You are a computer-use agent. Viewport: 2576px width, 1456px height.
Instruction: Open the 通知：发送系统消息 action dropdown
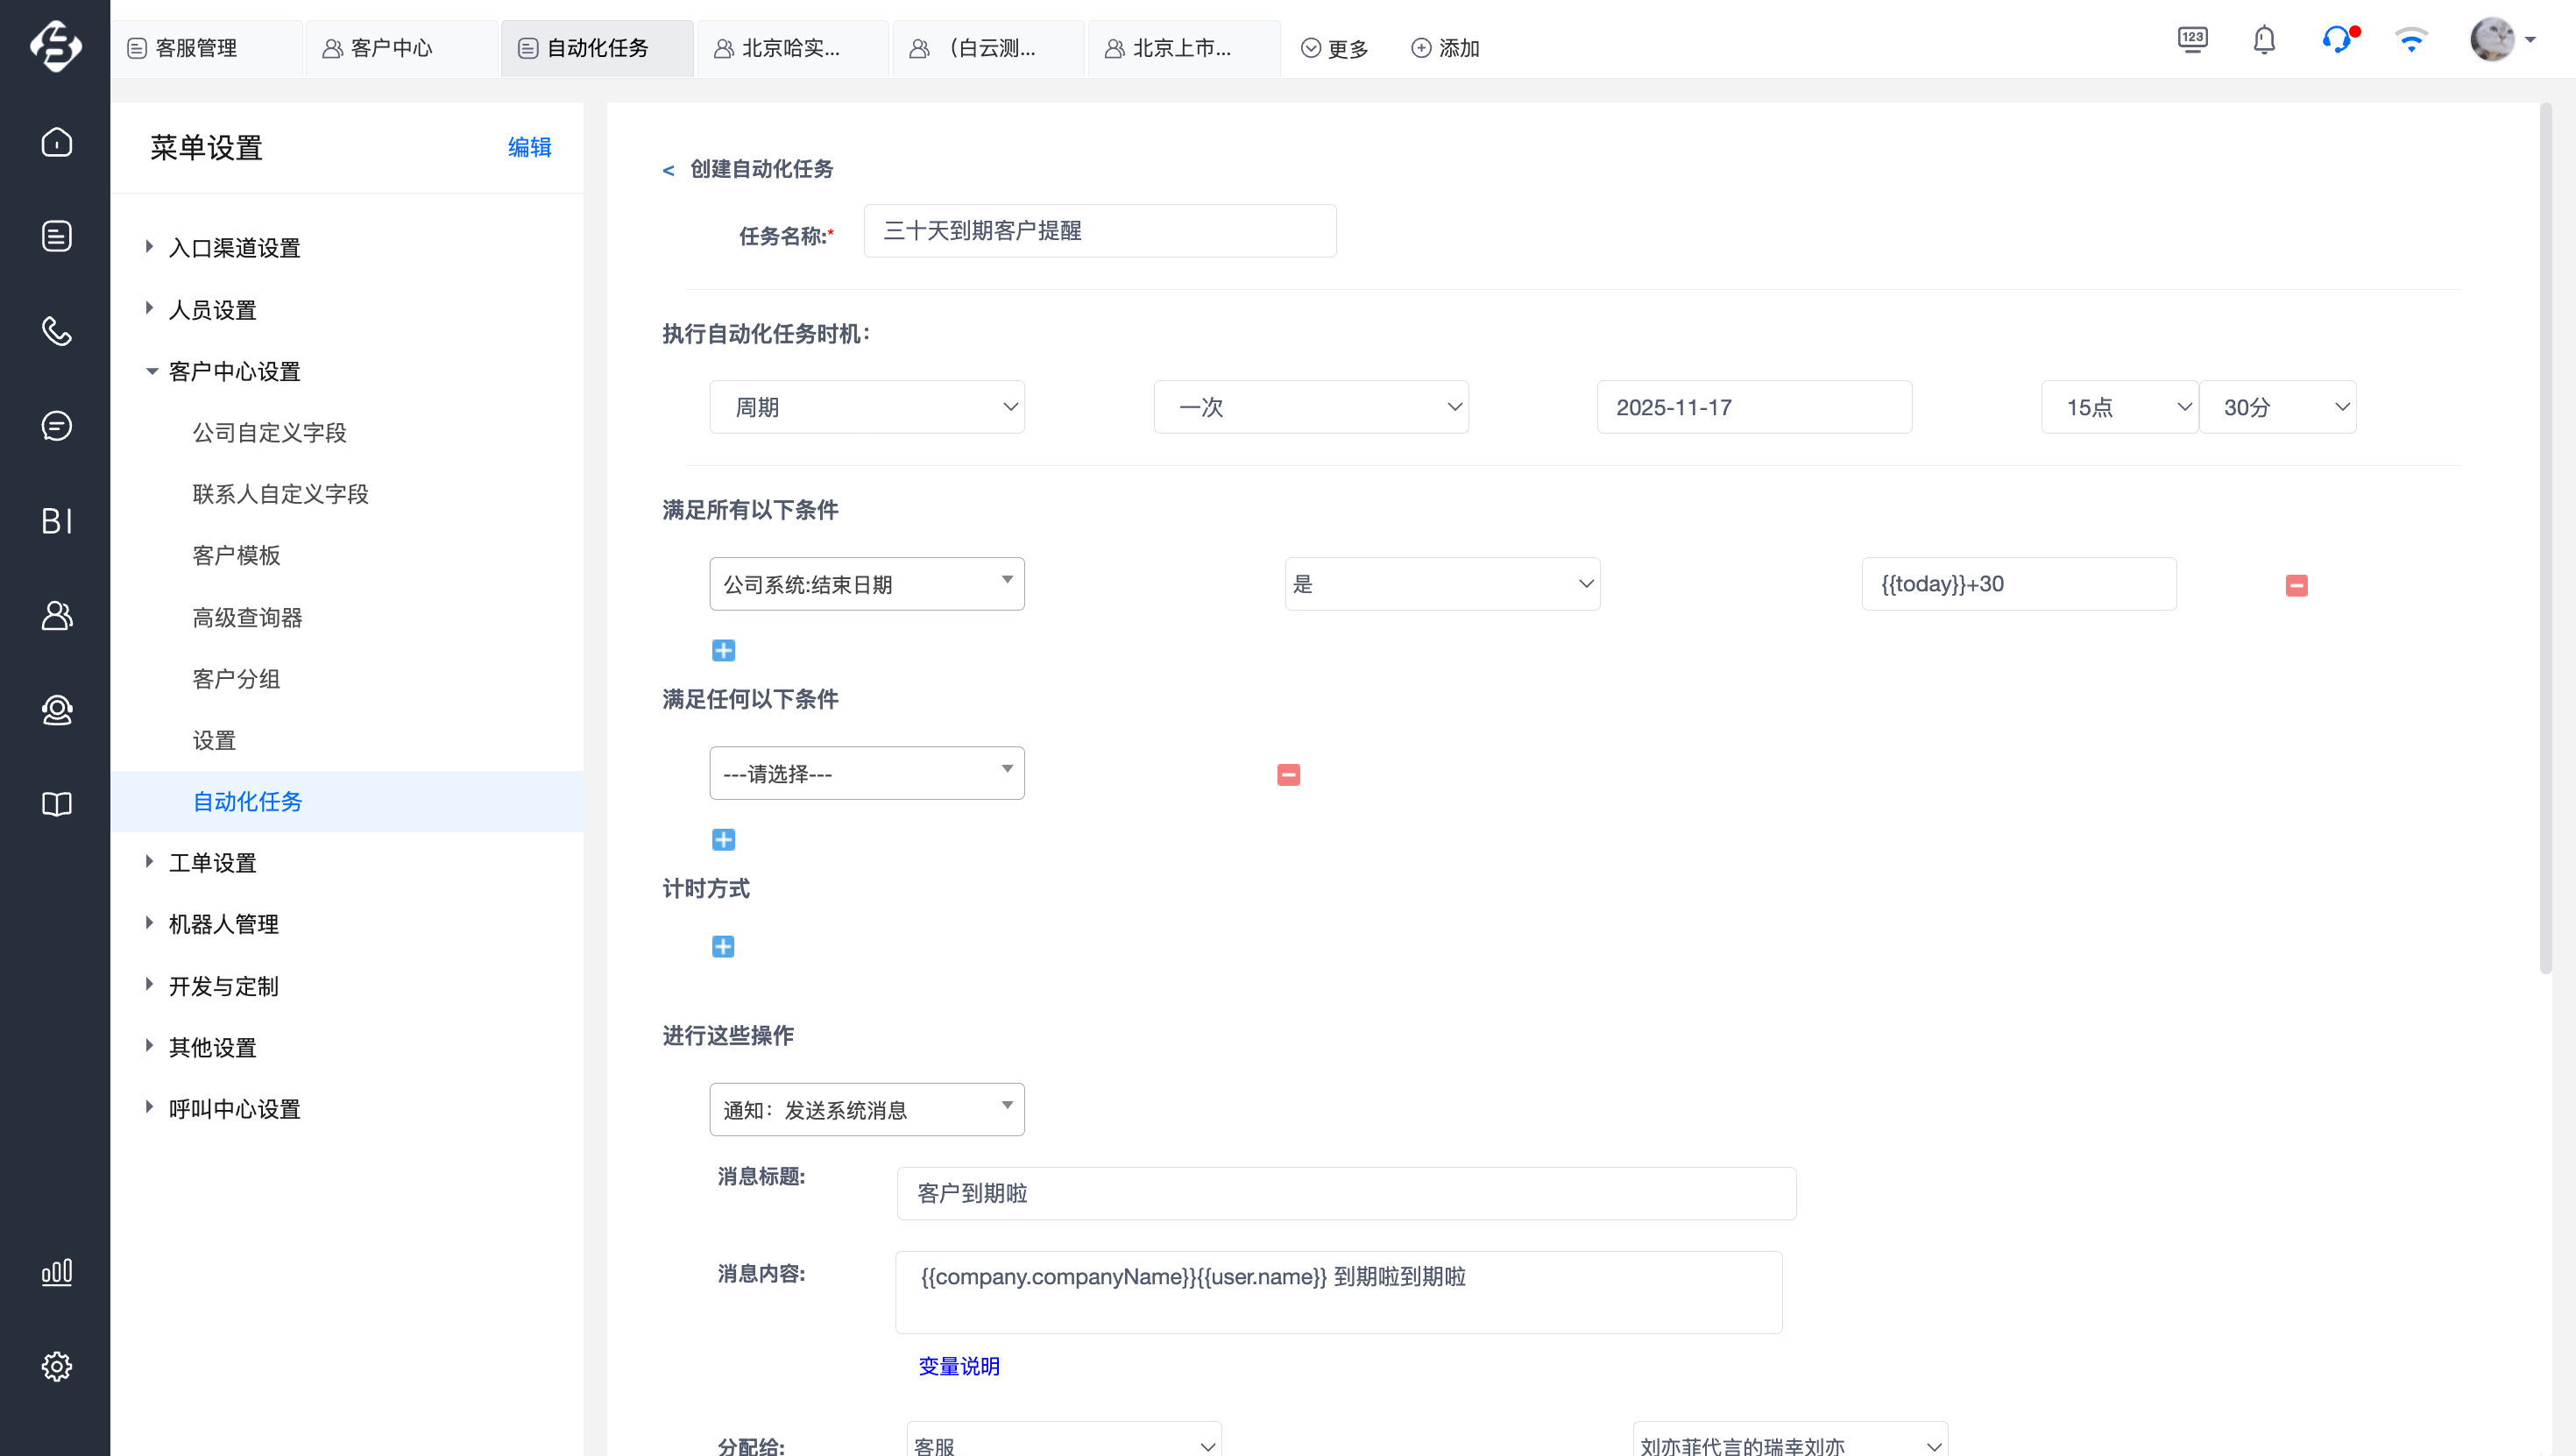(866, 1109)
